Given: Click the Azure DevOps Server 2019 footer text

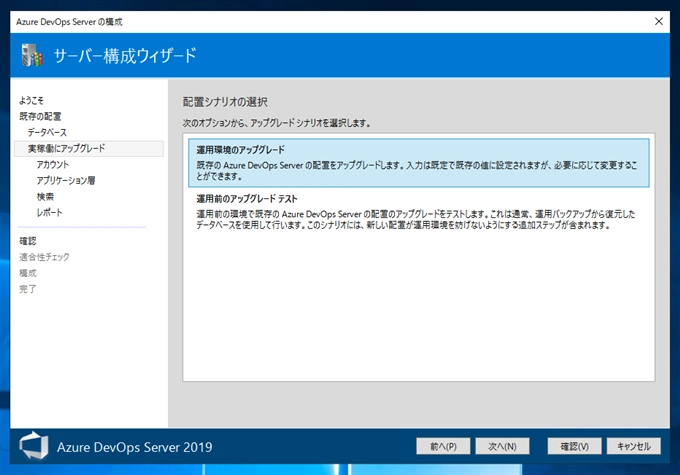Looking at the screenshot, I should tap(134, 447).
